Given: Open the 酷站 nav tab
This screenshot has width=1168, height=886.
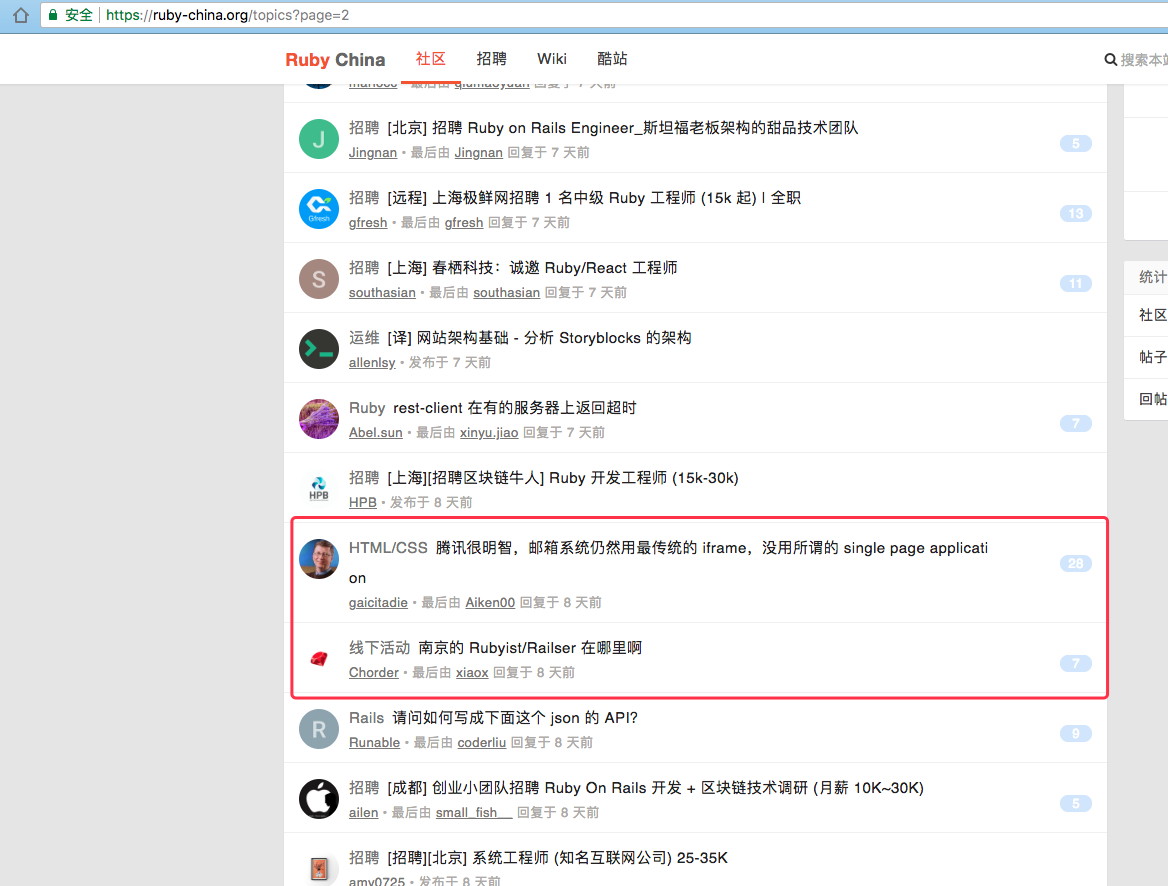Looking at the screenshot, I should click(x=612, y=59).
